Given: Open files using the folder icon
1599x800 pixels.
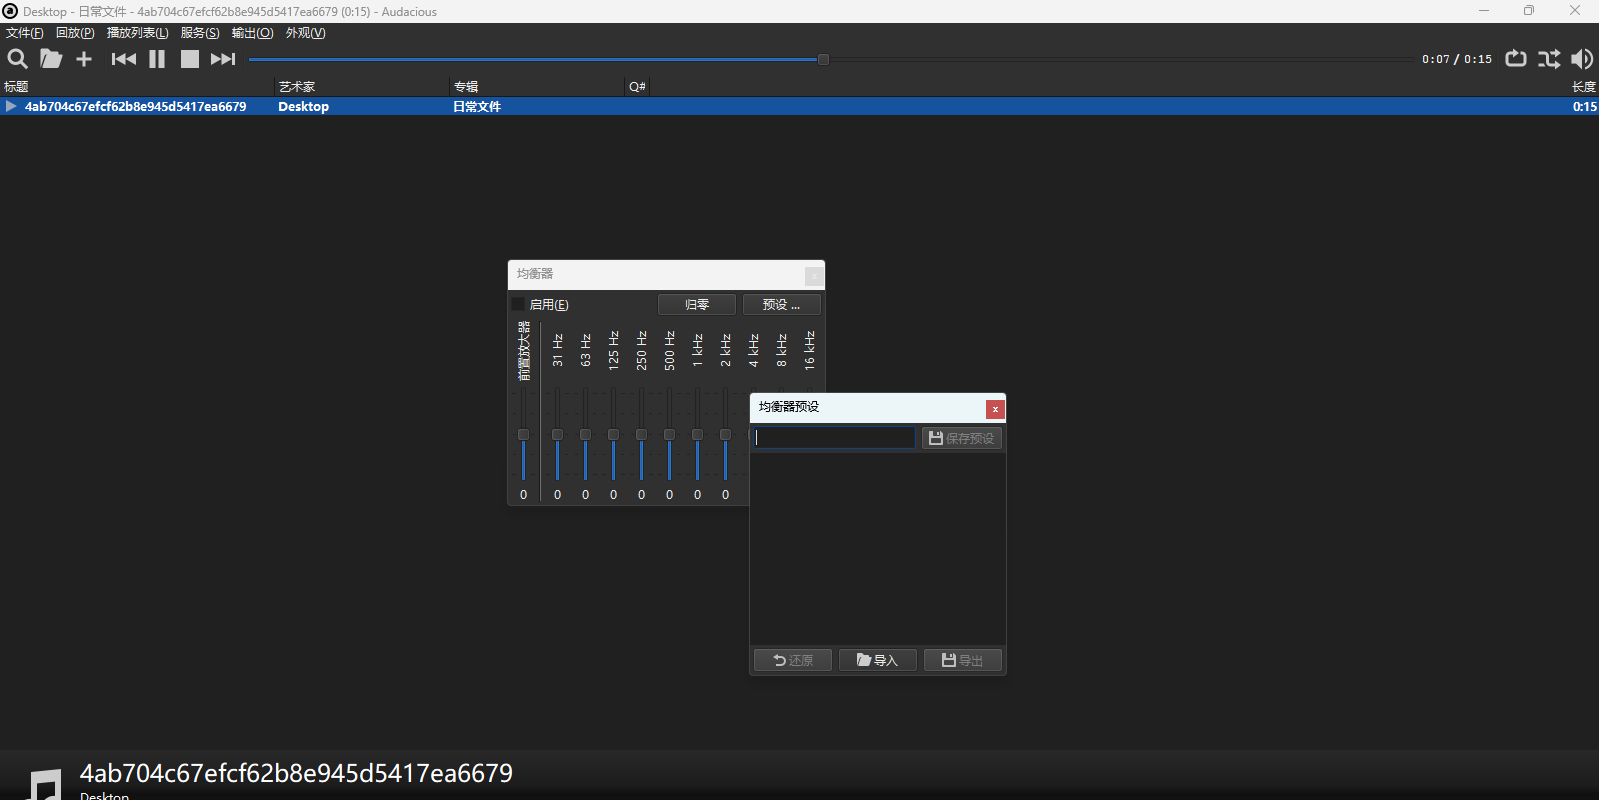Looking at the screenshot, I should (x=51, y=59).
